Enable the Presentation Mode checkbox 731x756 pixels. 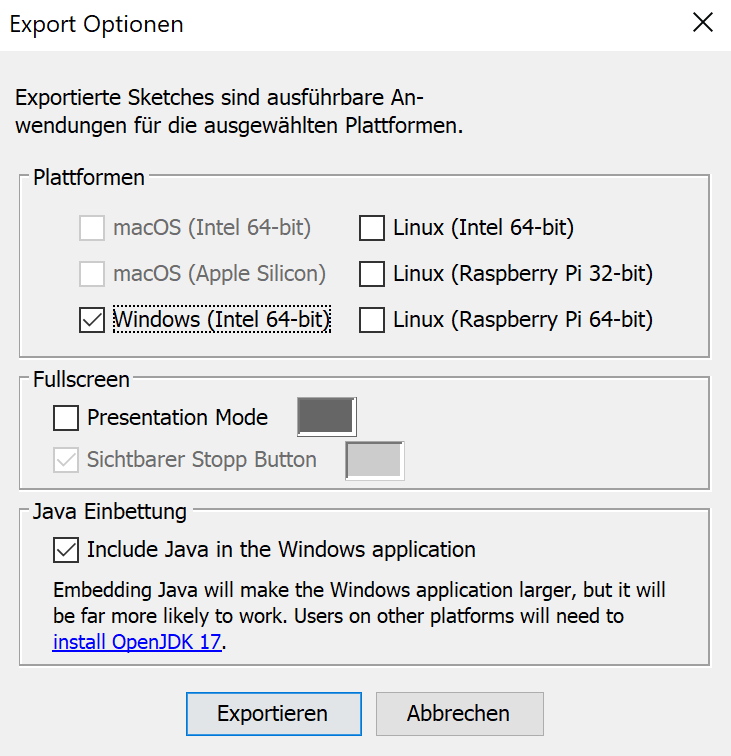tap(66, 417)
